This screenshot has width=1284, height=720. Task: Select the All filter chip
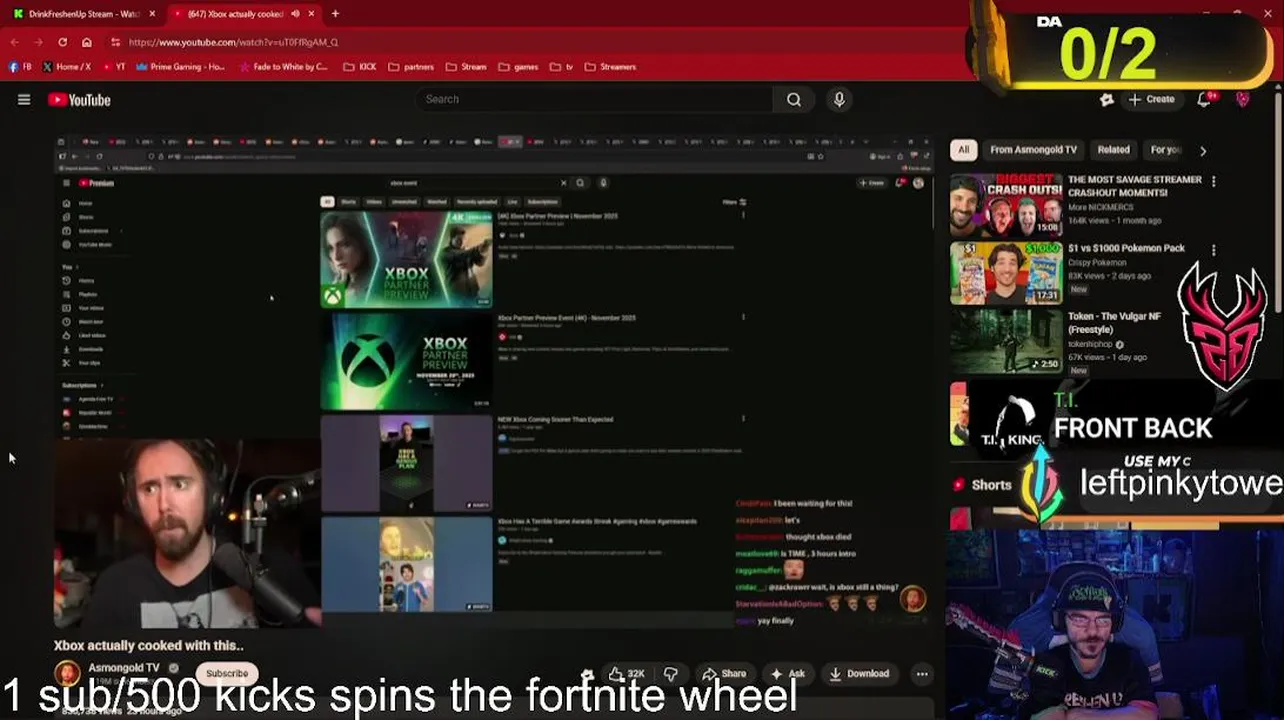coord(963,150)
